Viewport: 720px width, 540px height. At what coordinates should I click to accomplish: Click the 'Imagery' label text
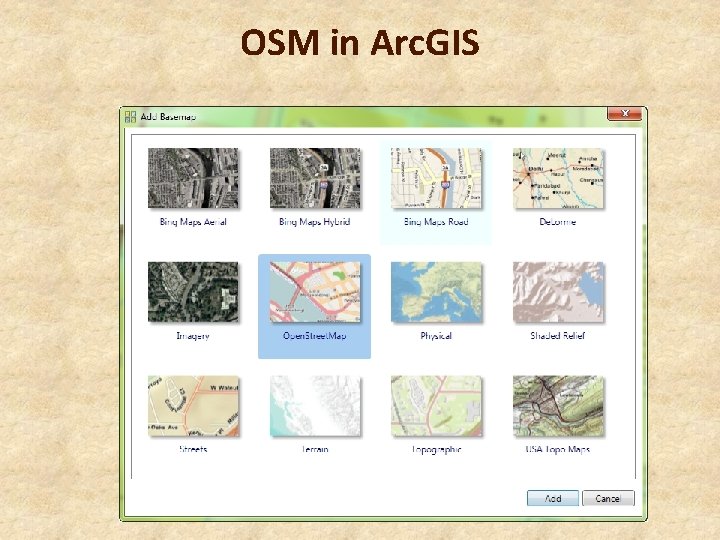click(193, 336)
